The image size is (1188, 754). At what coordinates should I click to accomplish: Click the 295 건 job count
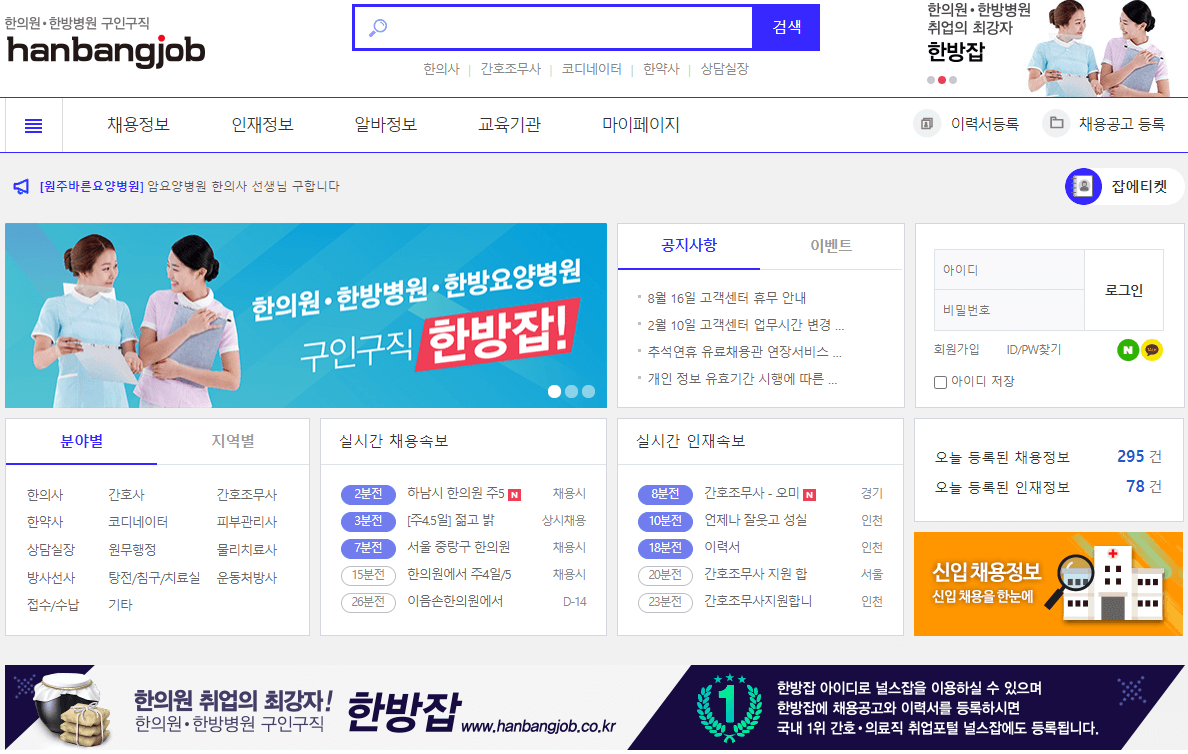point(1139,457)
